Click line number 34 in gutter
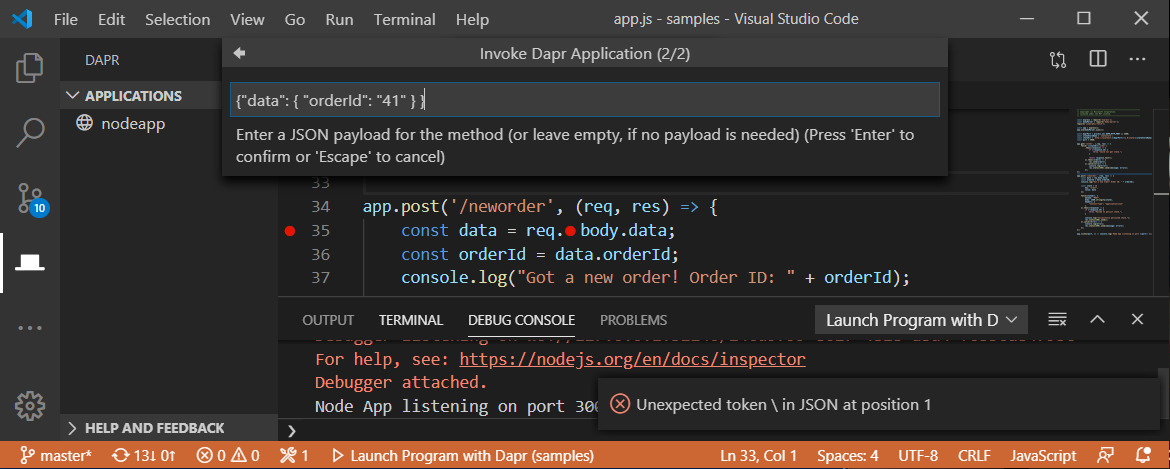 [320, 207]
